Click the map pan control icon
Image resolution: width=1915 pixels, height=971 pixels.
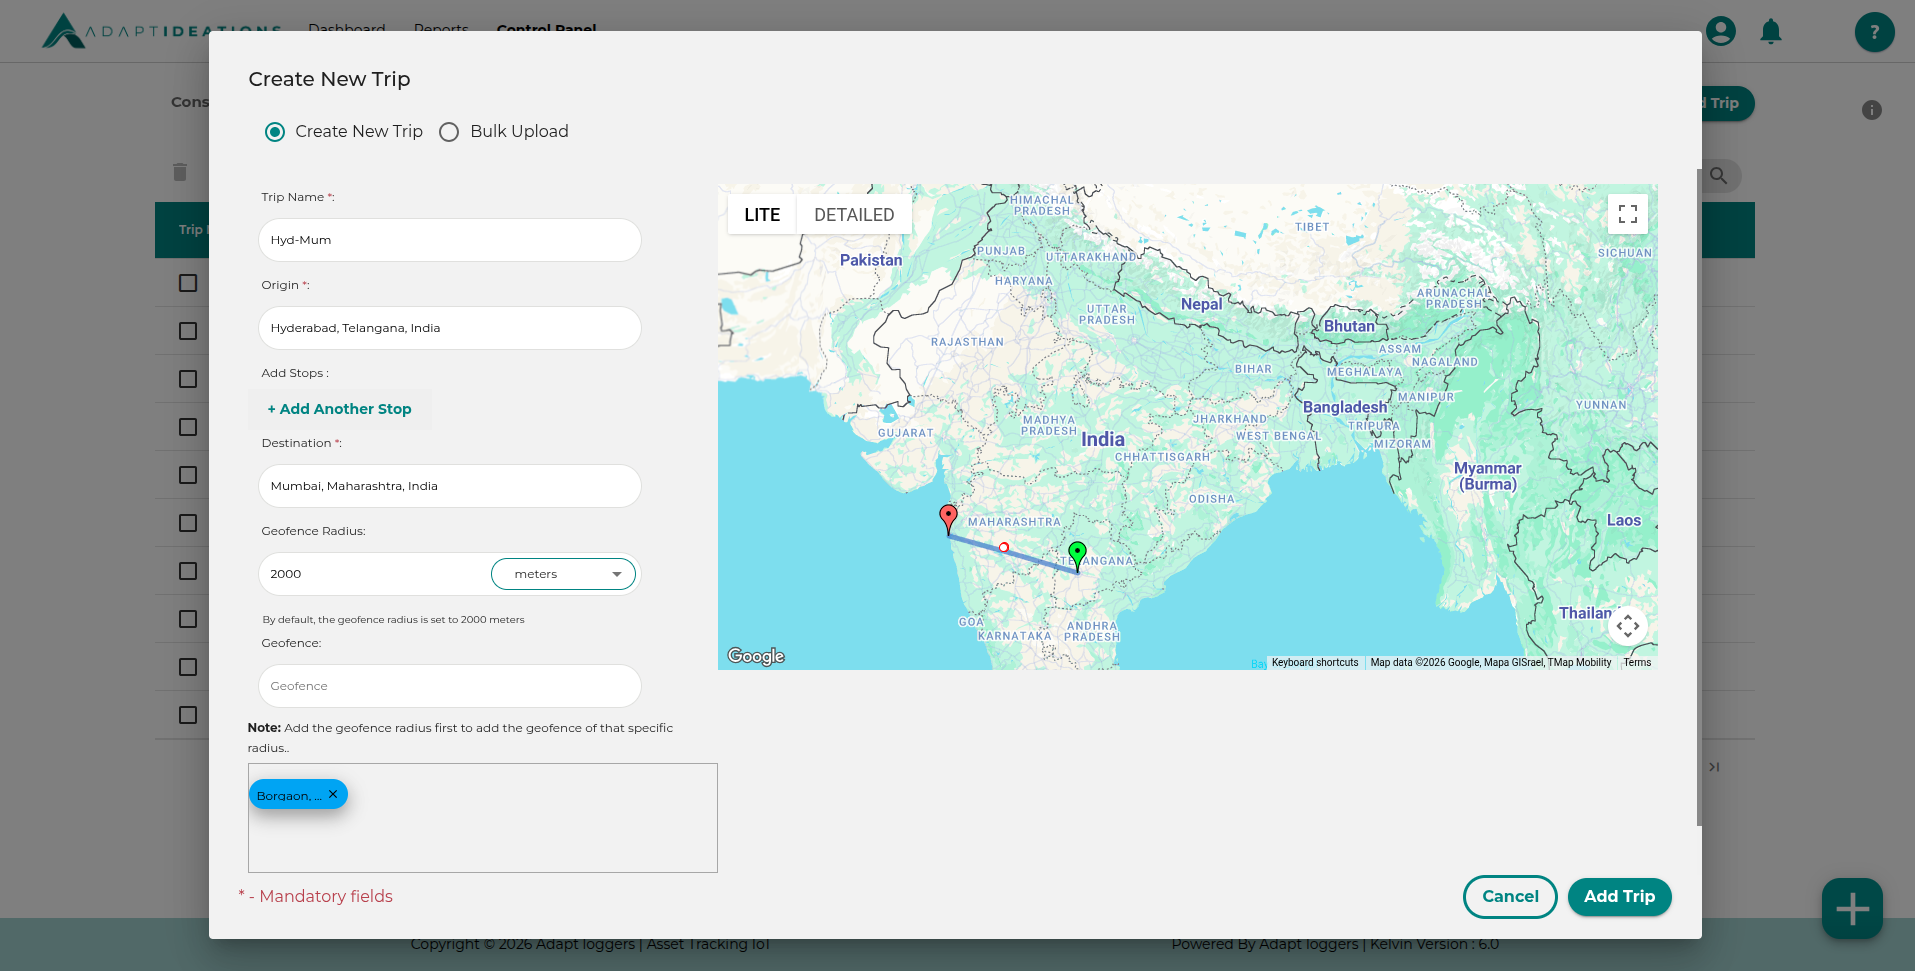pos(1627,626)
